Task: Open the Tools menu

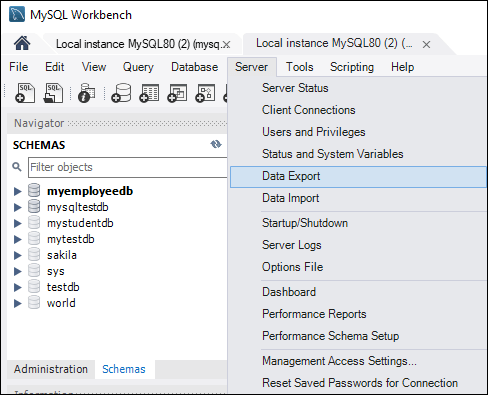Action: [300, 67]
